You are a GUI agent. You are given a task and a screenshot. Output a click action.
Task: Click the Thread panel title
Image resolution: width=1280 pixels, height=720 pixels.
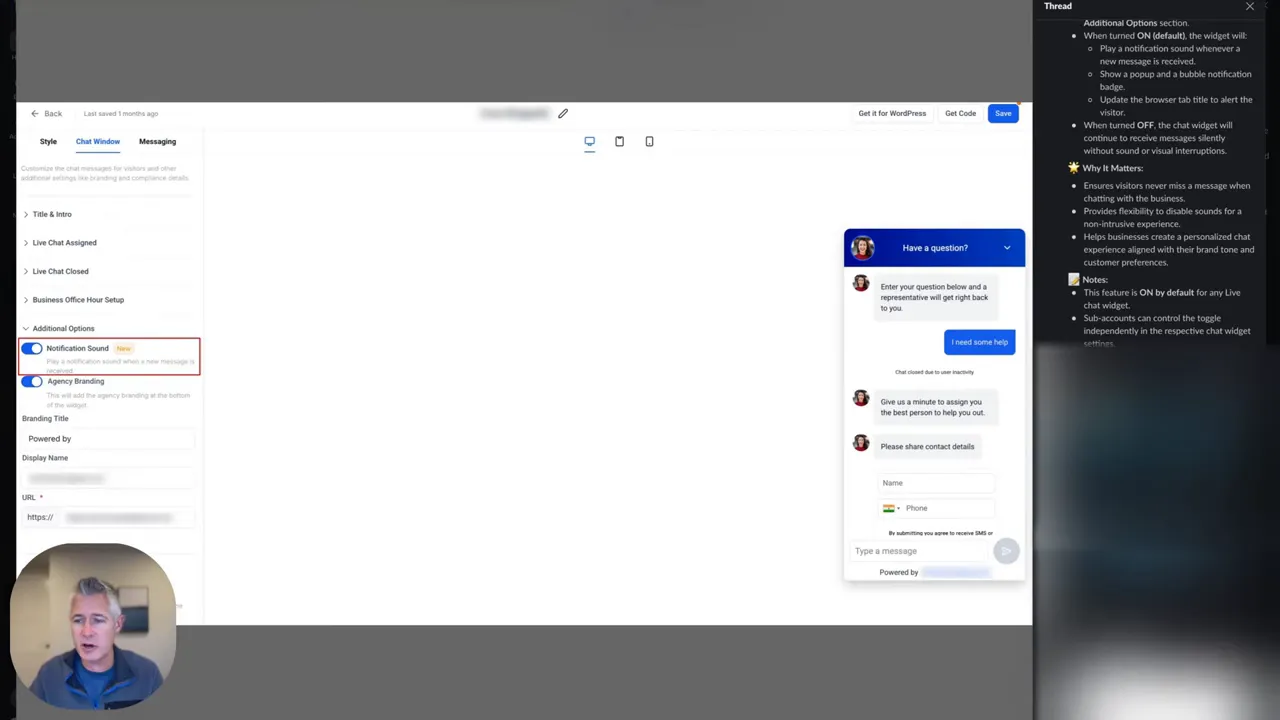pos(1058,6)
